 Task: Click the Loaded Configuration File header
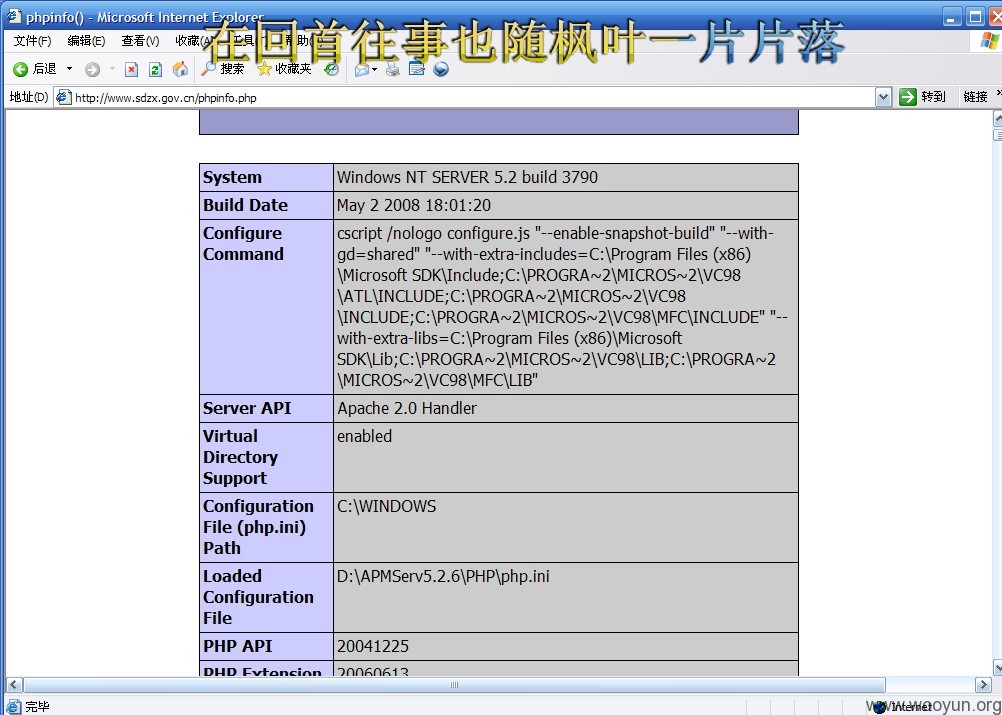coord(266,597)
